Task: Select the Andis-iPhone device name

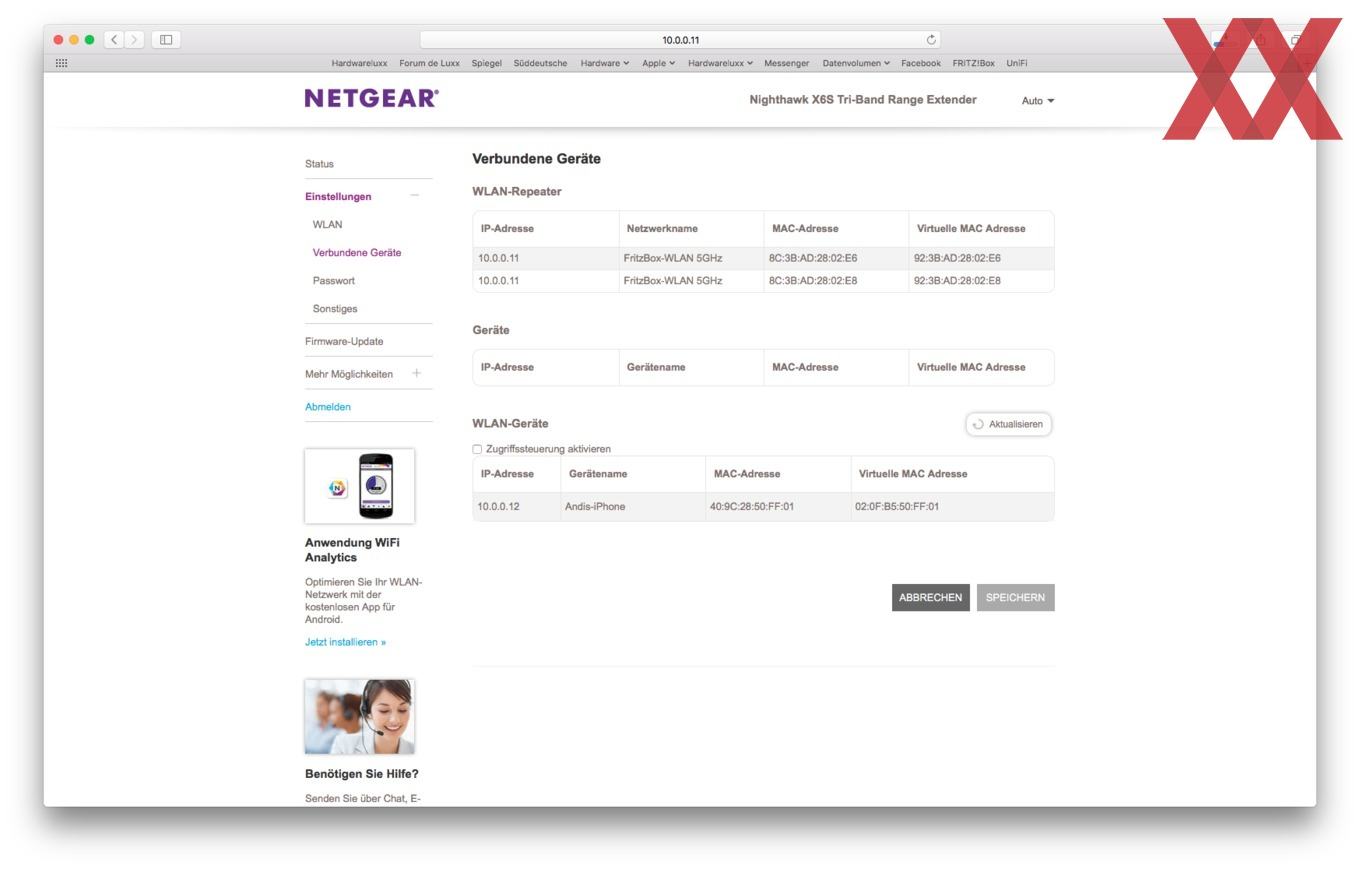Action: 595,506
